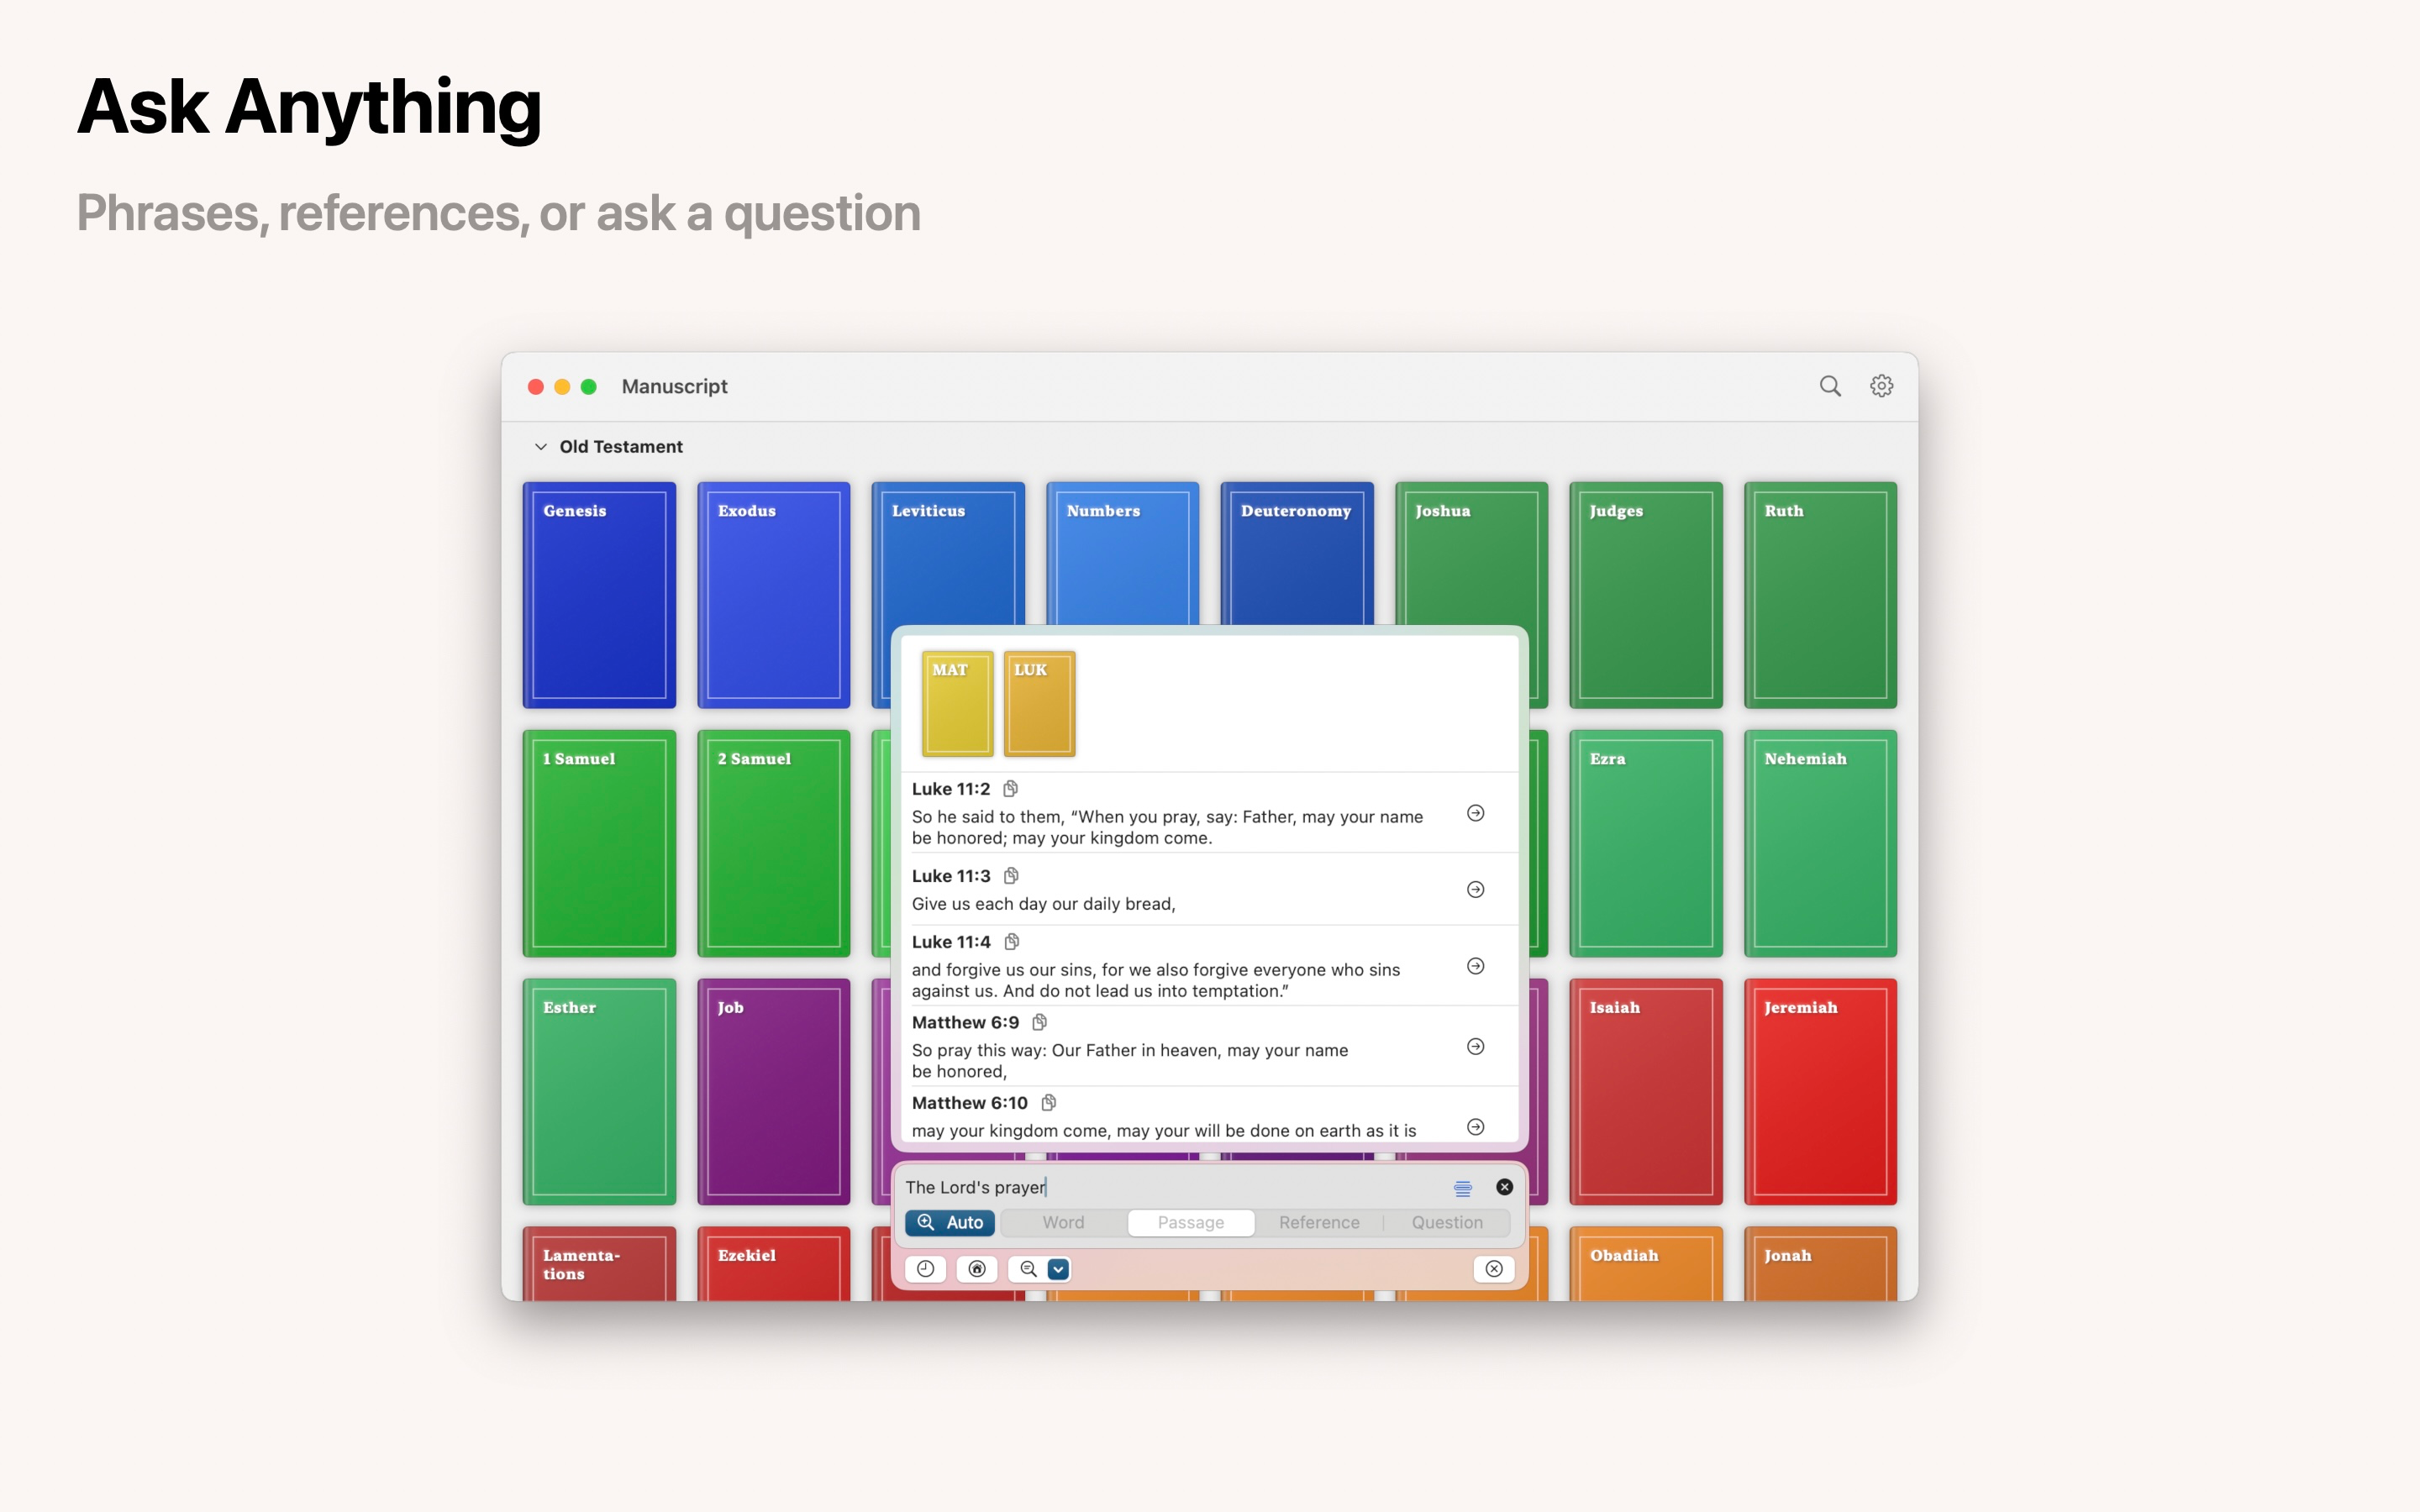
Task: Open the Esther book
Action: [x=599, y=1092]
